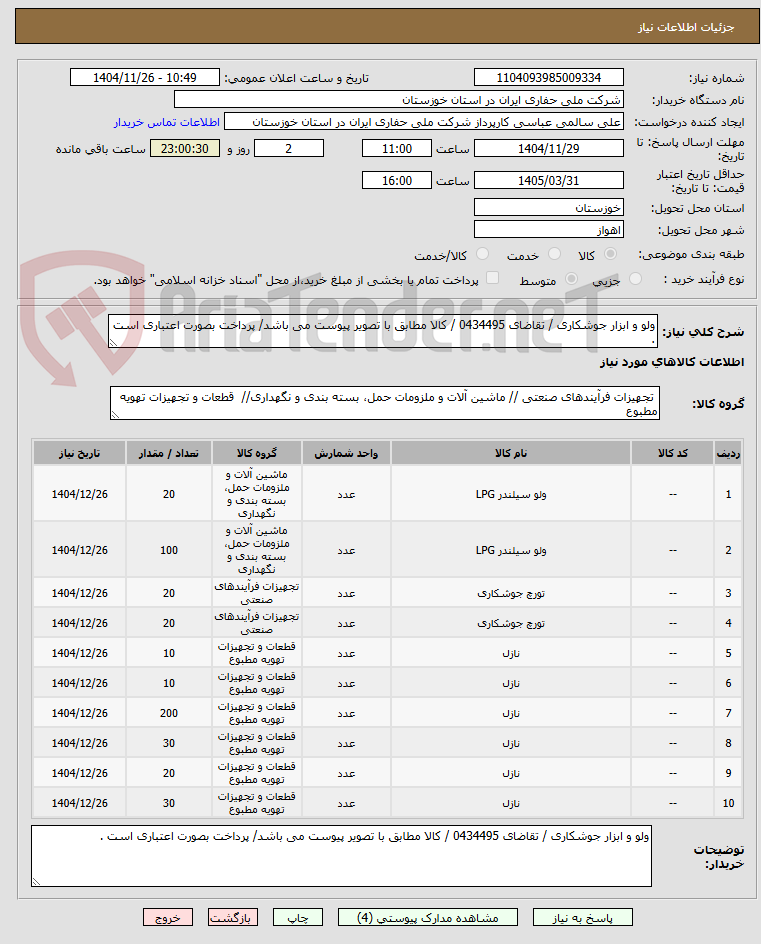Click the جزئیات اطلاعات نیاز page header
The height and width of the screenshot is (944, 761).
[686, 28]
